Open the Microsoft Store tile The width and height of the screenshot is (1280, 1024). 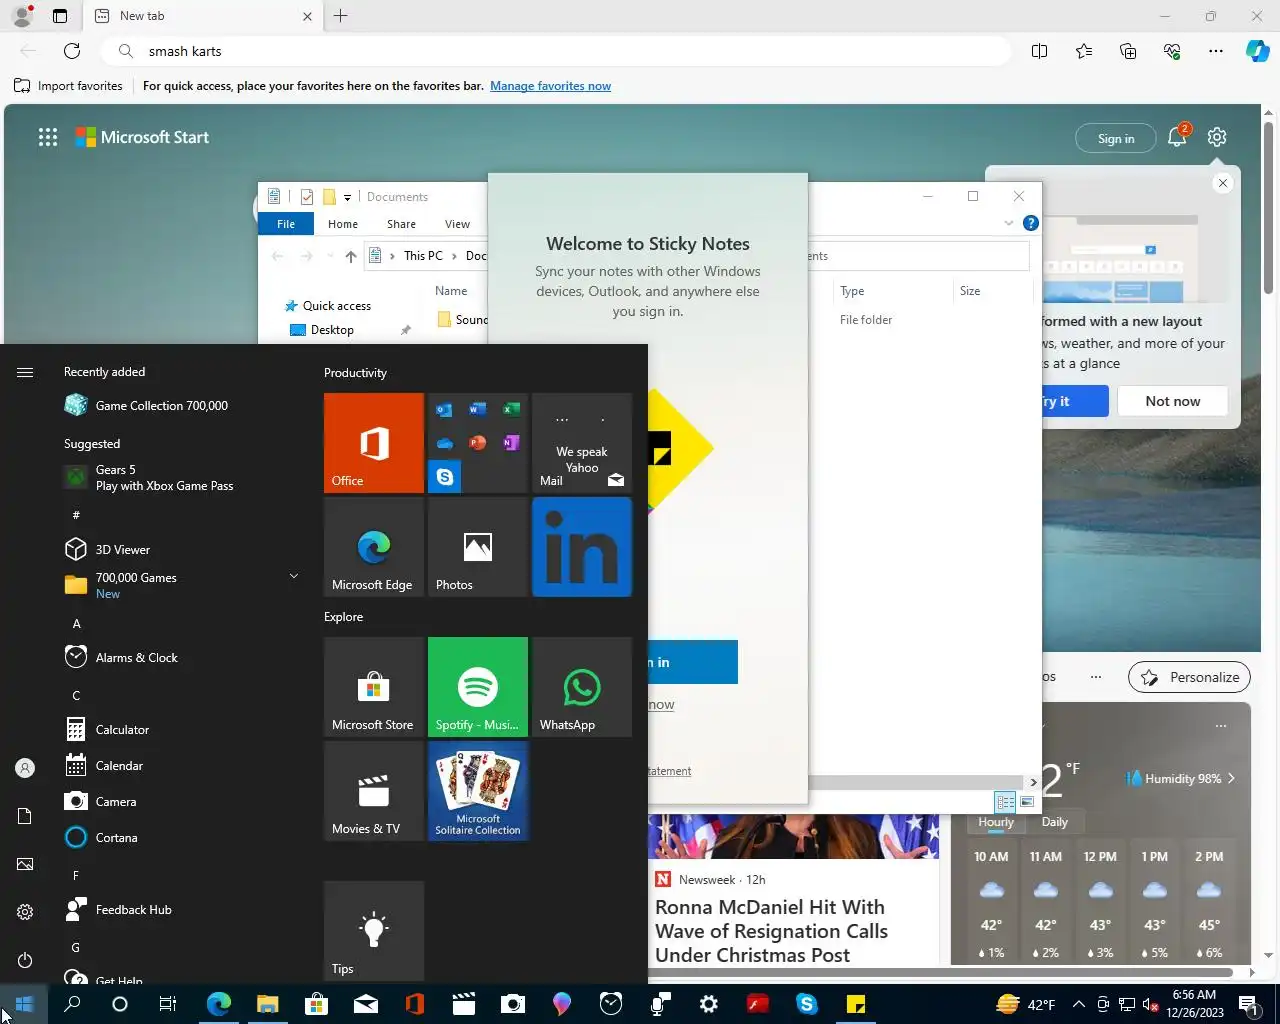(374, 687)
